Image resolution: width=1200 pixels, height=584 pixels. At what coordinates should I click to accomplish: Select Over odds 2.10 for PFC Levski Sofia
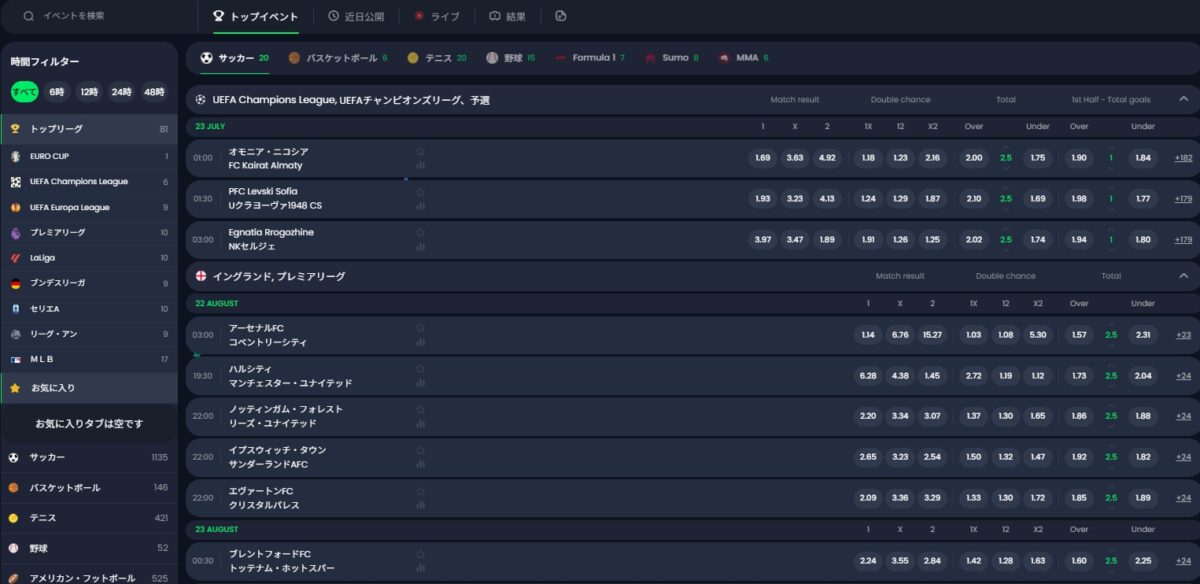coord(974,199)
